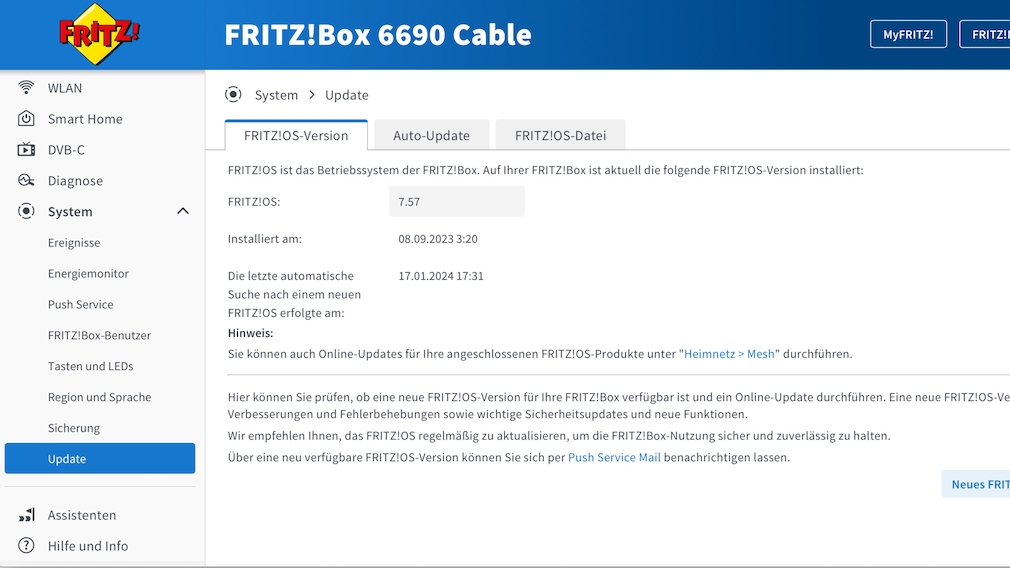
Task: Click the Assistenten icon in sidebar
Action: [x=27, y=515]
